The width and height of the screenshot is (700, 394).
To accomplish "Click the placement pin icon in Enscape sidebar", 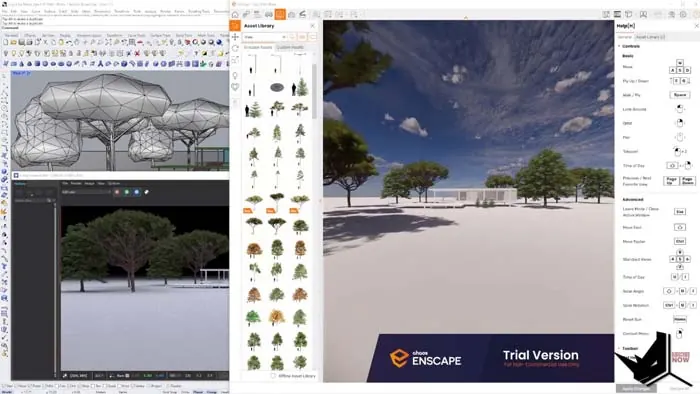I will click(235, 76).
